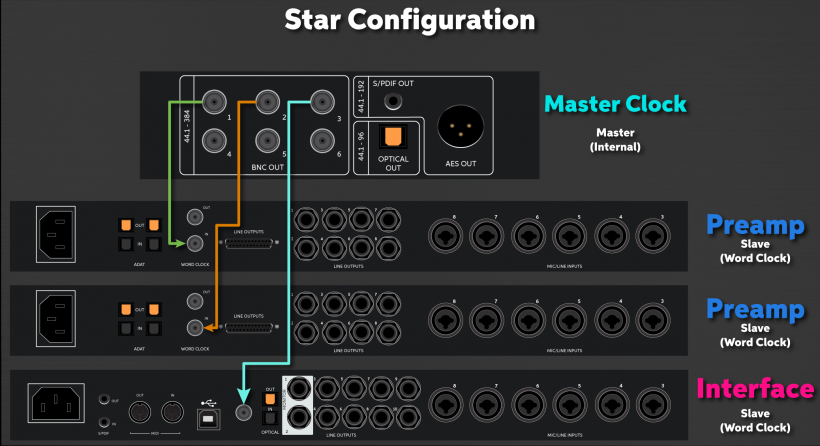The width and height of the screenshot is (820, 446).
Task: Select BNC output connector 5
Action: coord(268,141)
